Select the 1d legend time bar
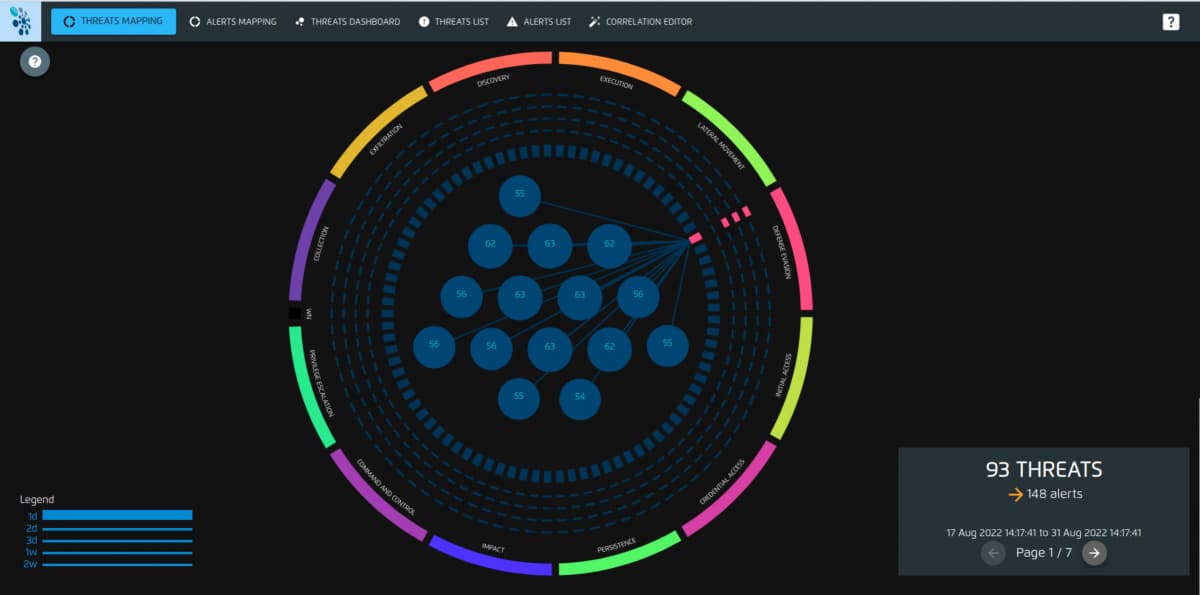 tap(117, 515)
